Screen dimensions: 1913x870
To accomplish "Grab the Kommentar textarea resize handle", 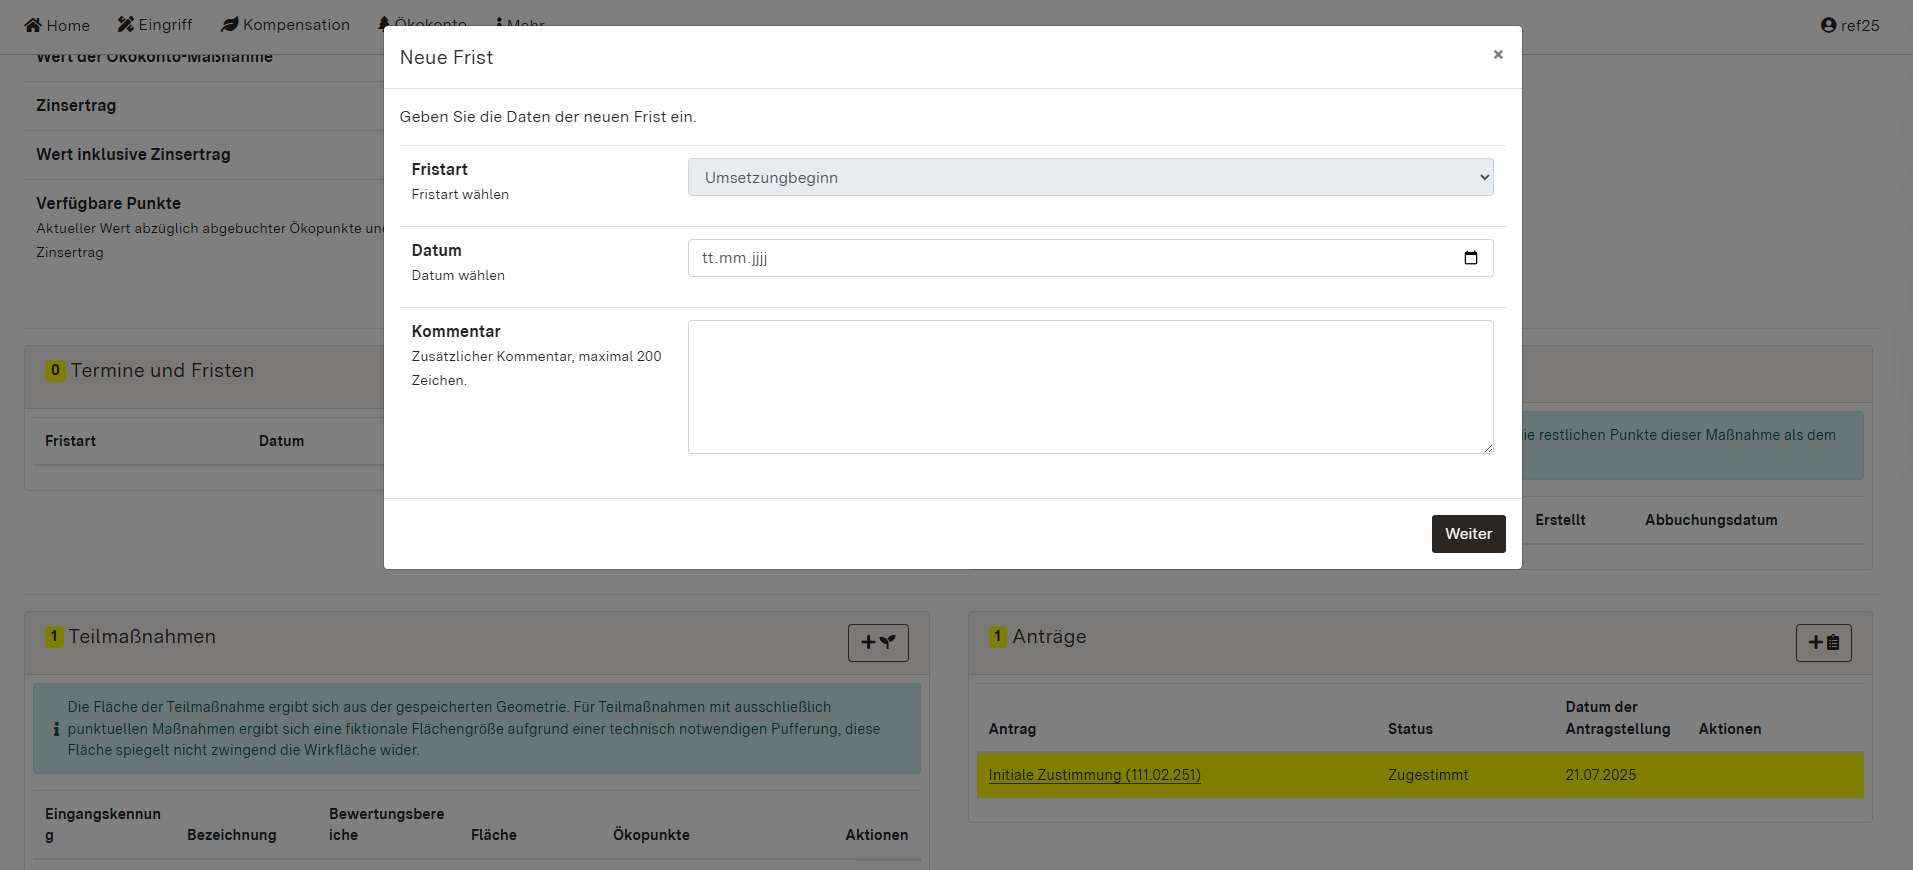I will click(x=1488, y=448).
